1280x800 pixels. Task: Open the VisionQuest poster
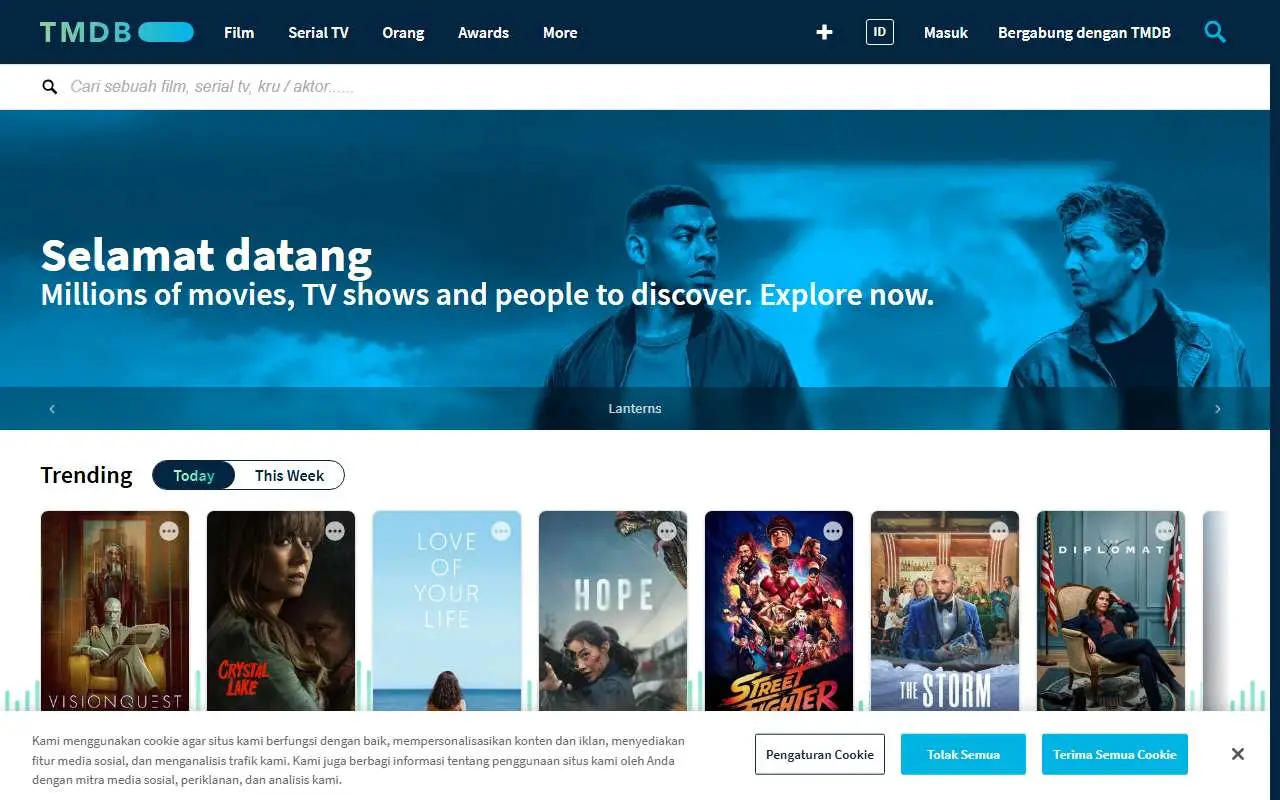[115, 611]
